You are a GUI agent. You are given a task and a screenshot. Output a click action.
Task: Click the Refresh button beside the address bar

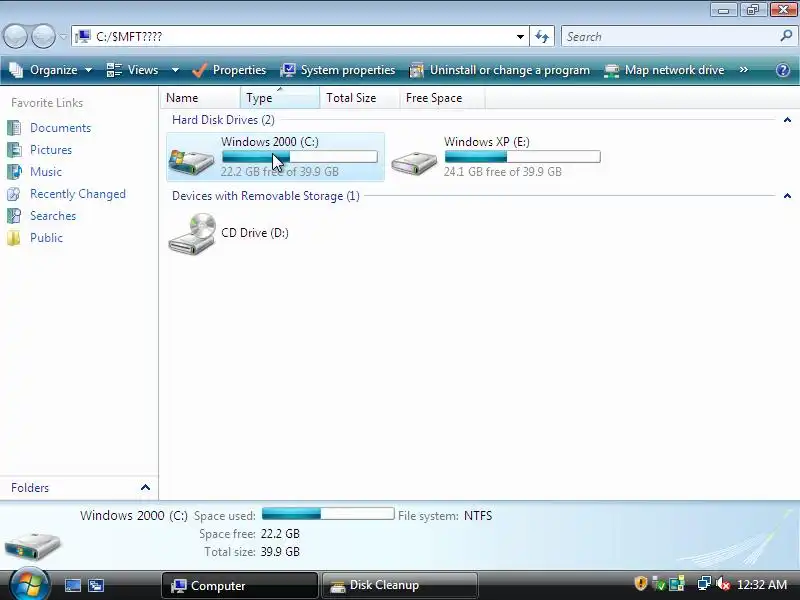pos(542,37)
